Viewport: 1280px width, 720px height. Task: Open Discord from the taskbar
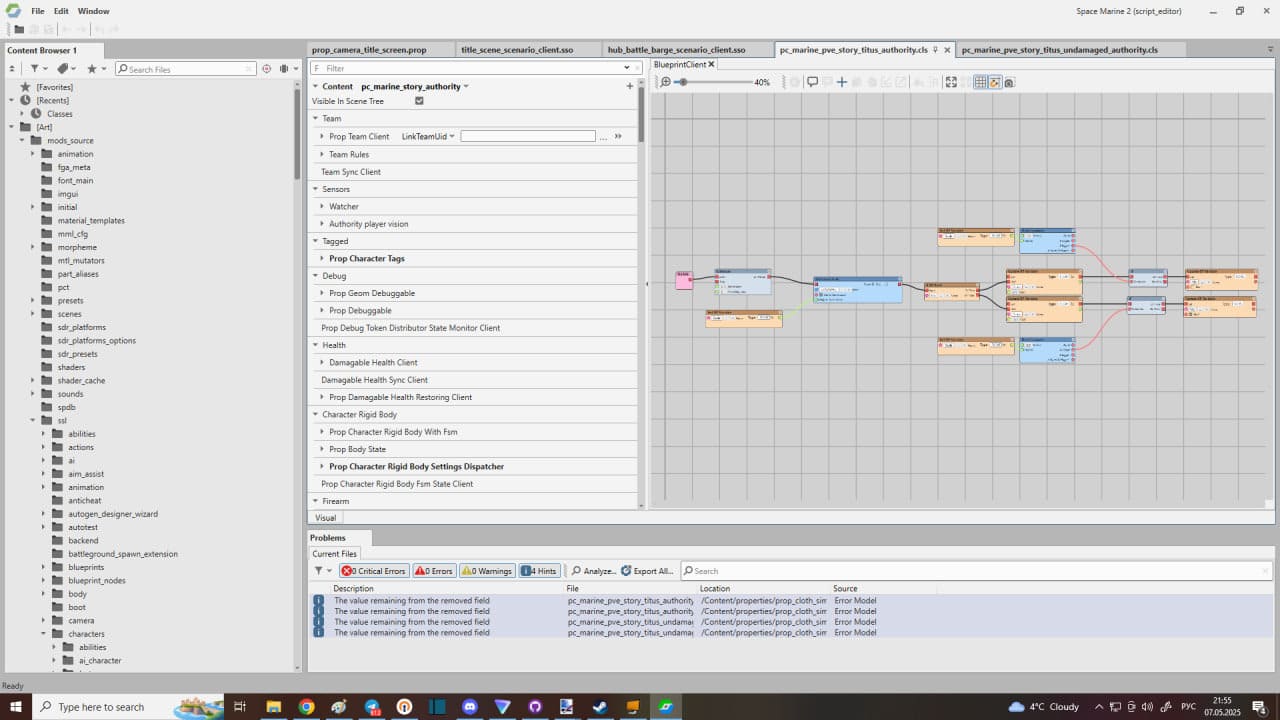coord(470,706)
